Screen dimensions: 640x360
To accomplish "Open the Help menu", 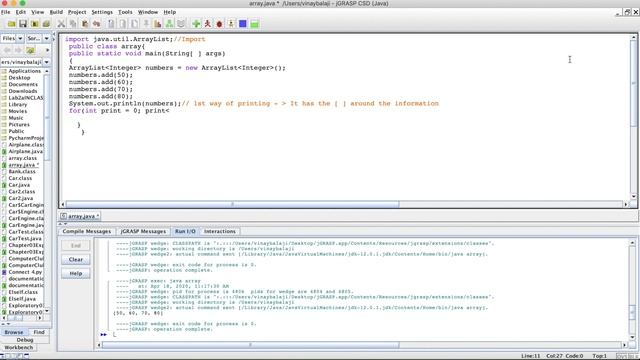I will pos(170,12).
